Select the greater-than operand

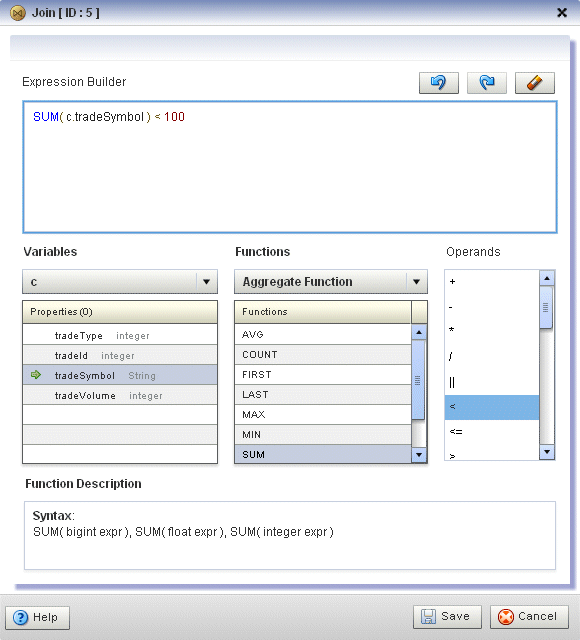(x=491, y=454)
